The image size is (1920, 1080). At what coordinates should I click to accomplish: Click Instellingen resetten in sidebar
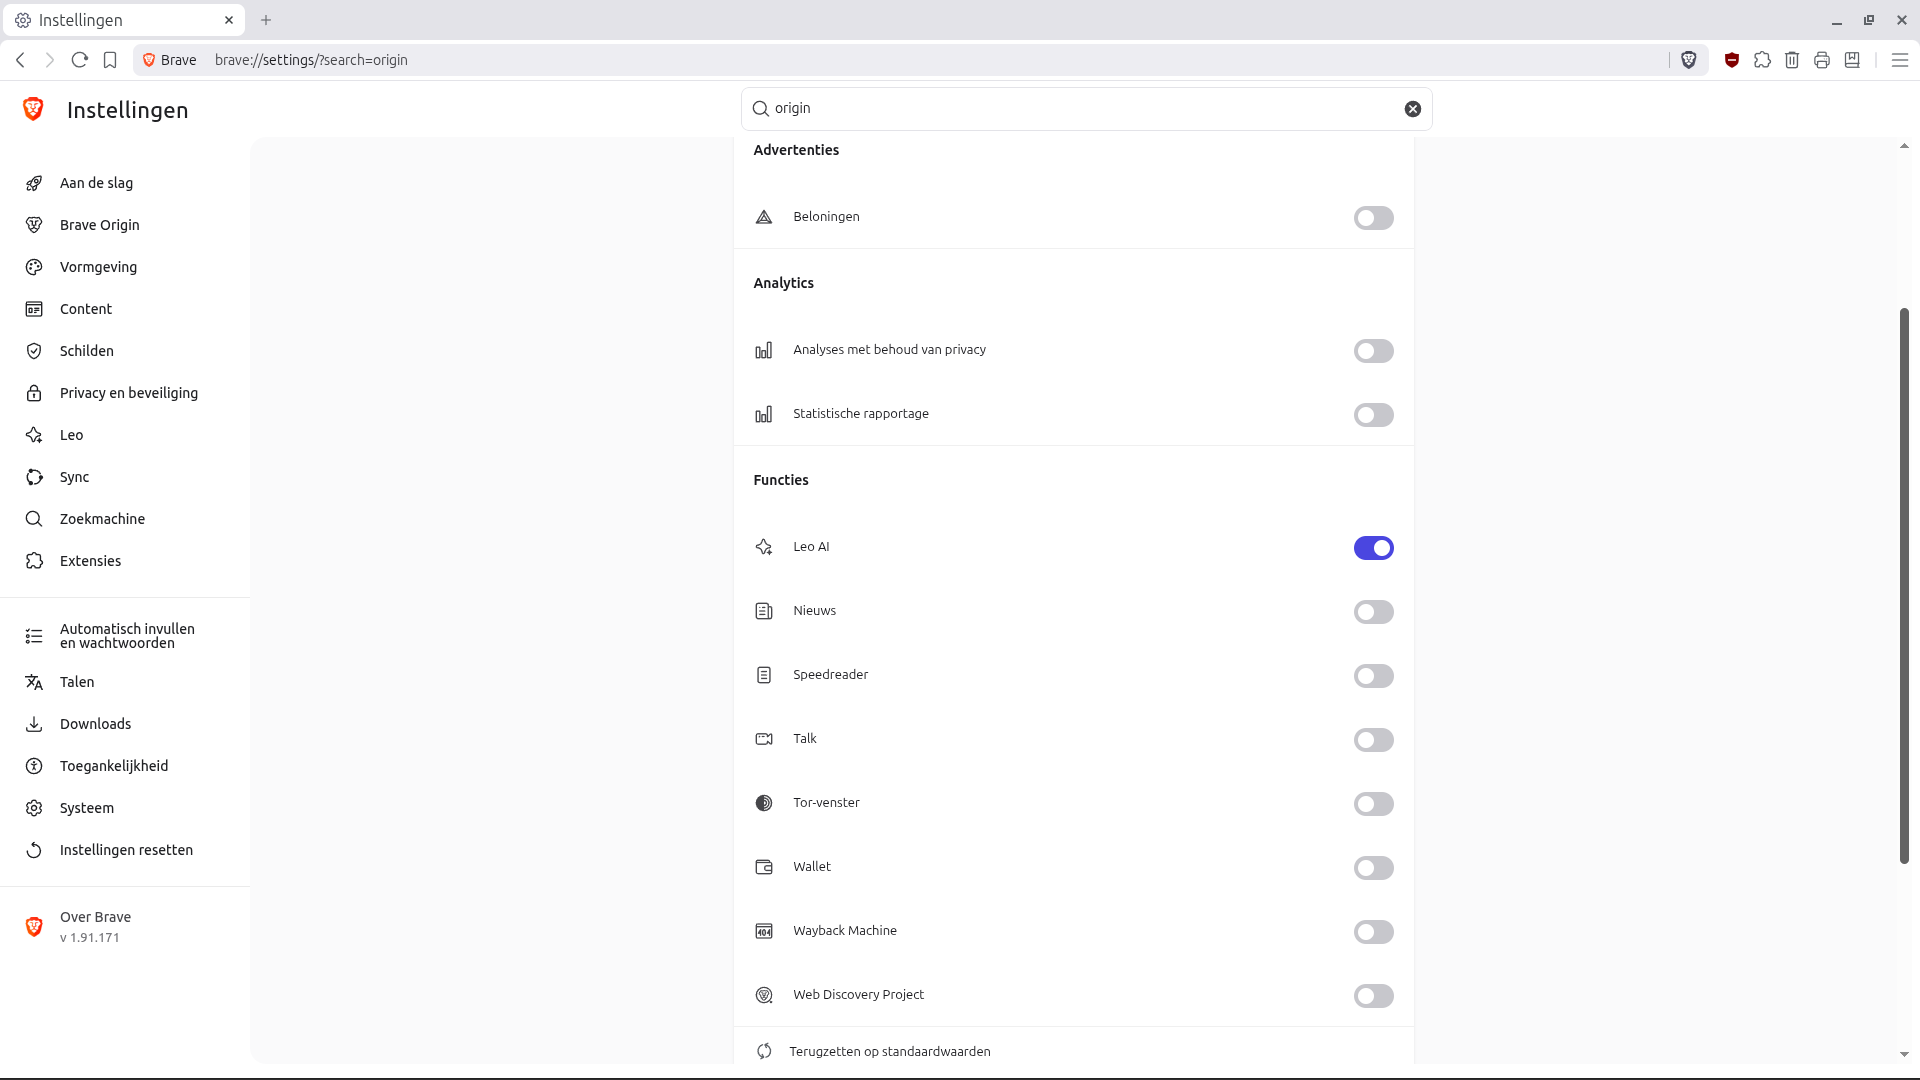(x=124, y=850)
